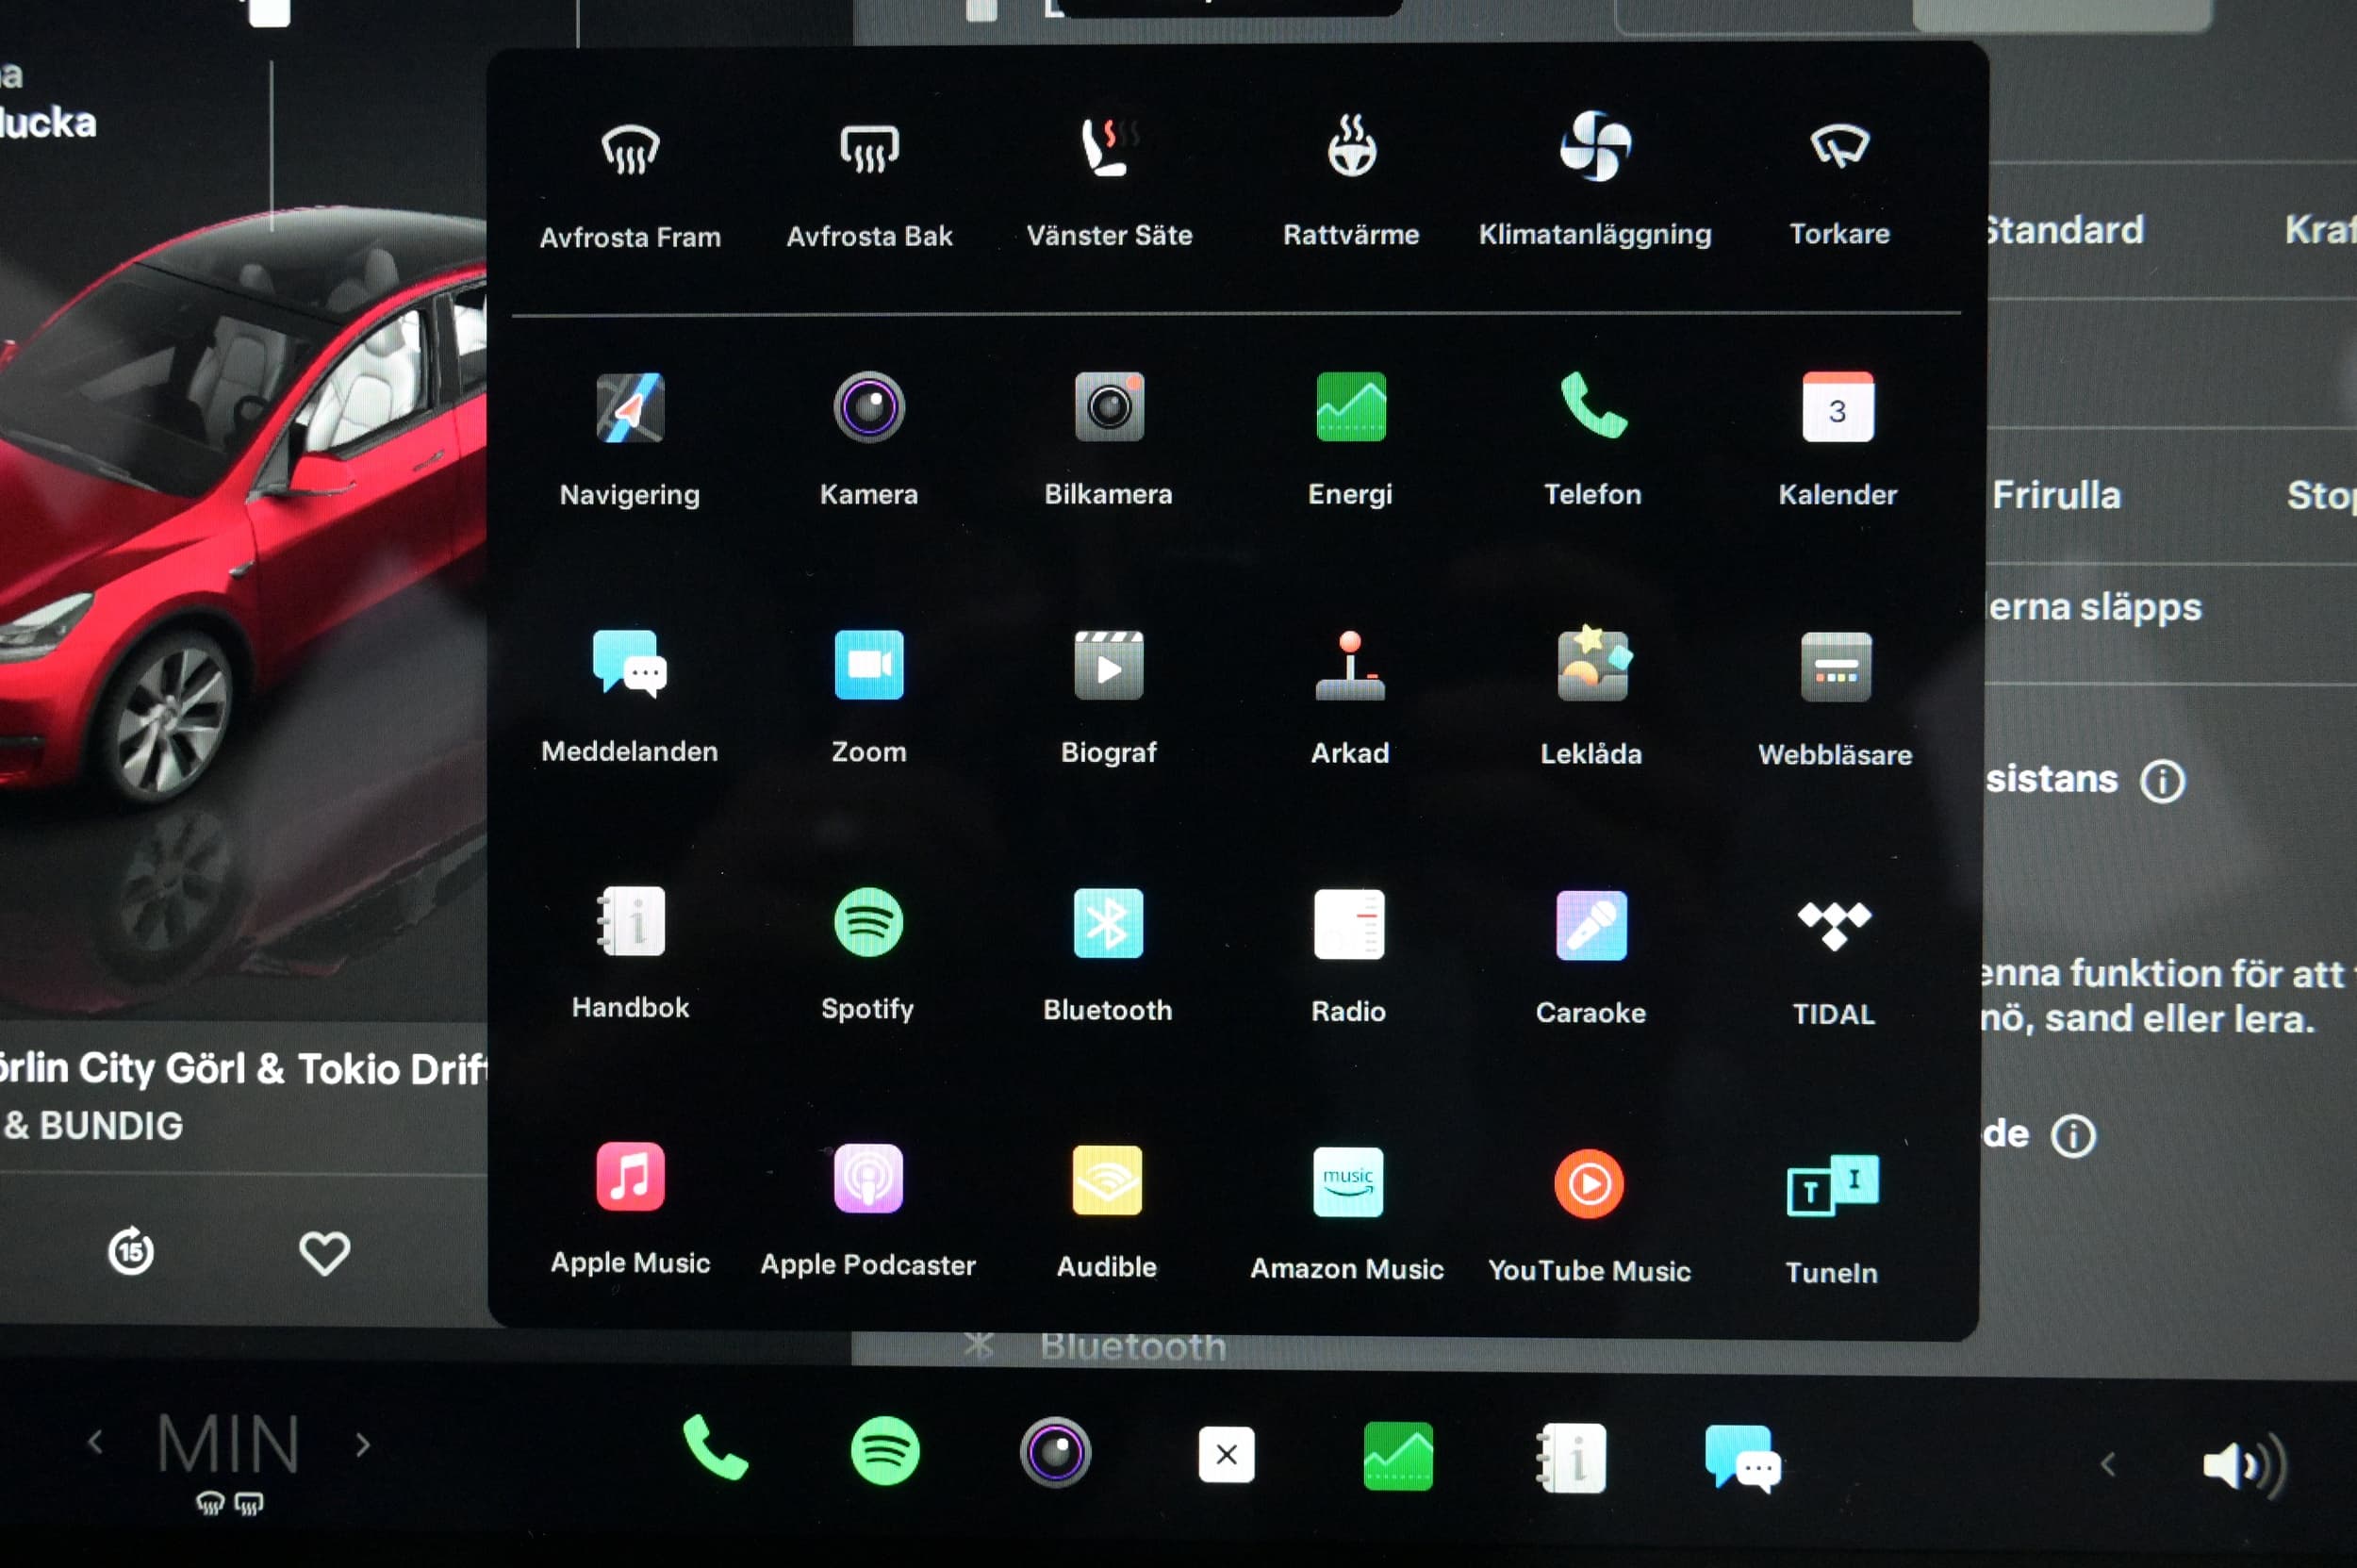
Task: Launch the TuneIn app
Action: [x=1832, y=1219]
